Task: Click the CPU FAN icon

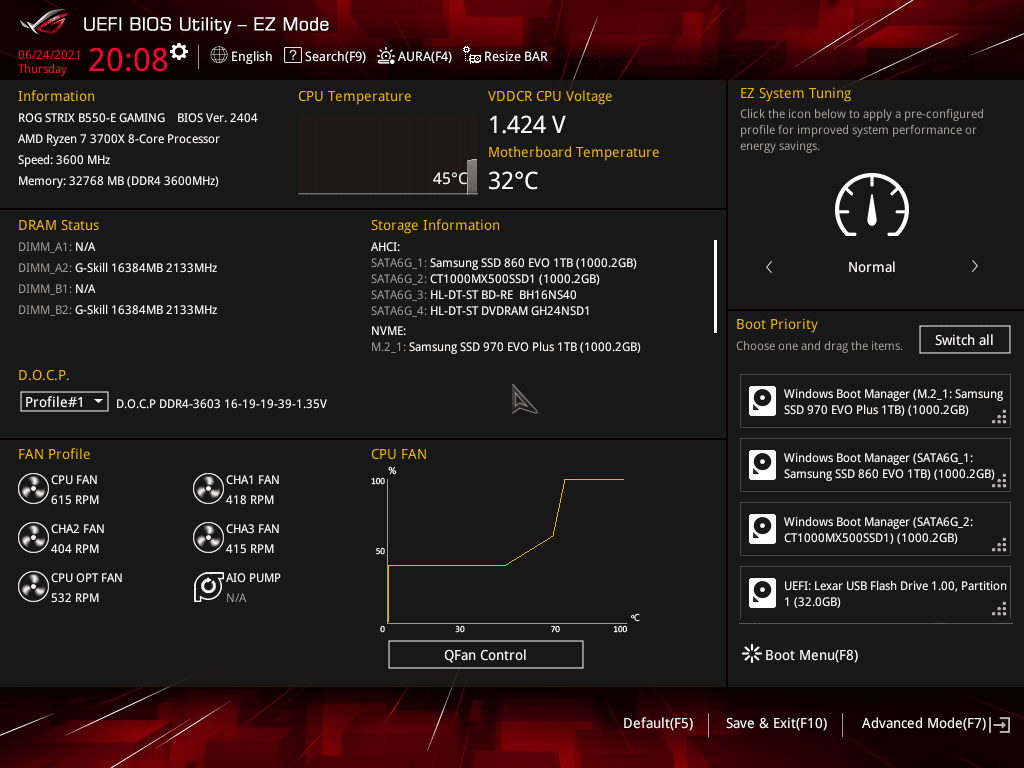Action: click(33, 489)
